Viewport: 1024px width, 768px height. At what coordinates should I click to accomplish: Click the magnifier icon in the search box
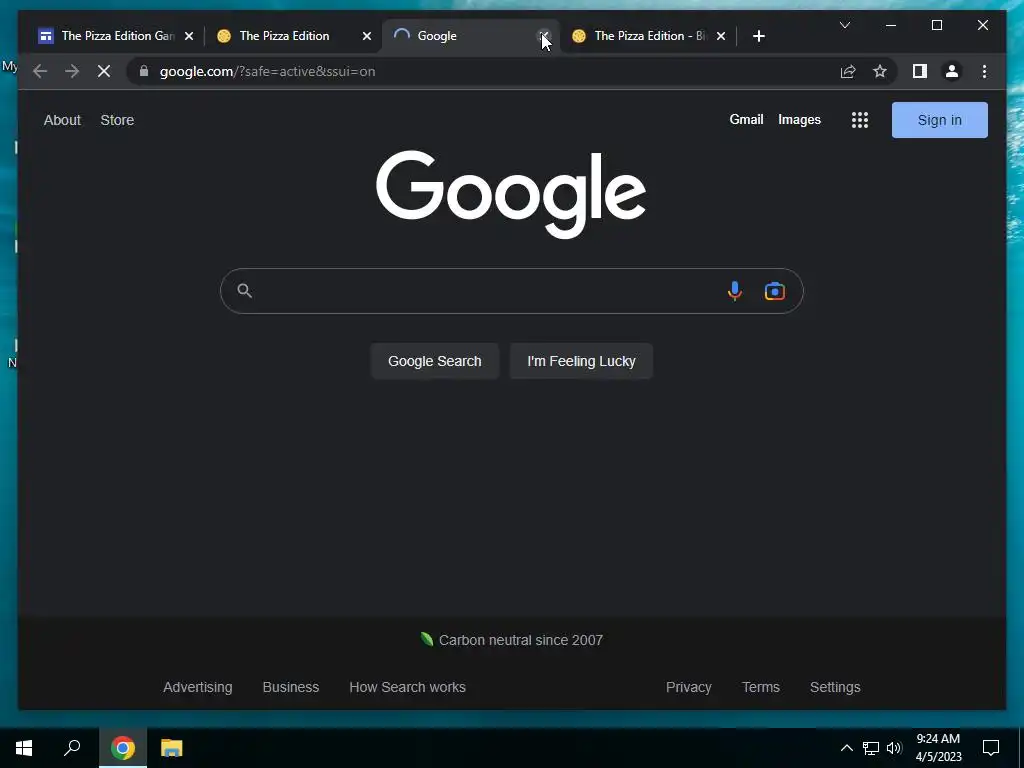[x=244, y=291]
